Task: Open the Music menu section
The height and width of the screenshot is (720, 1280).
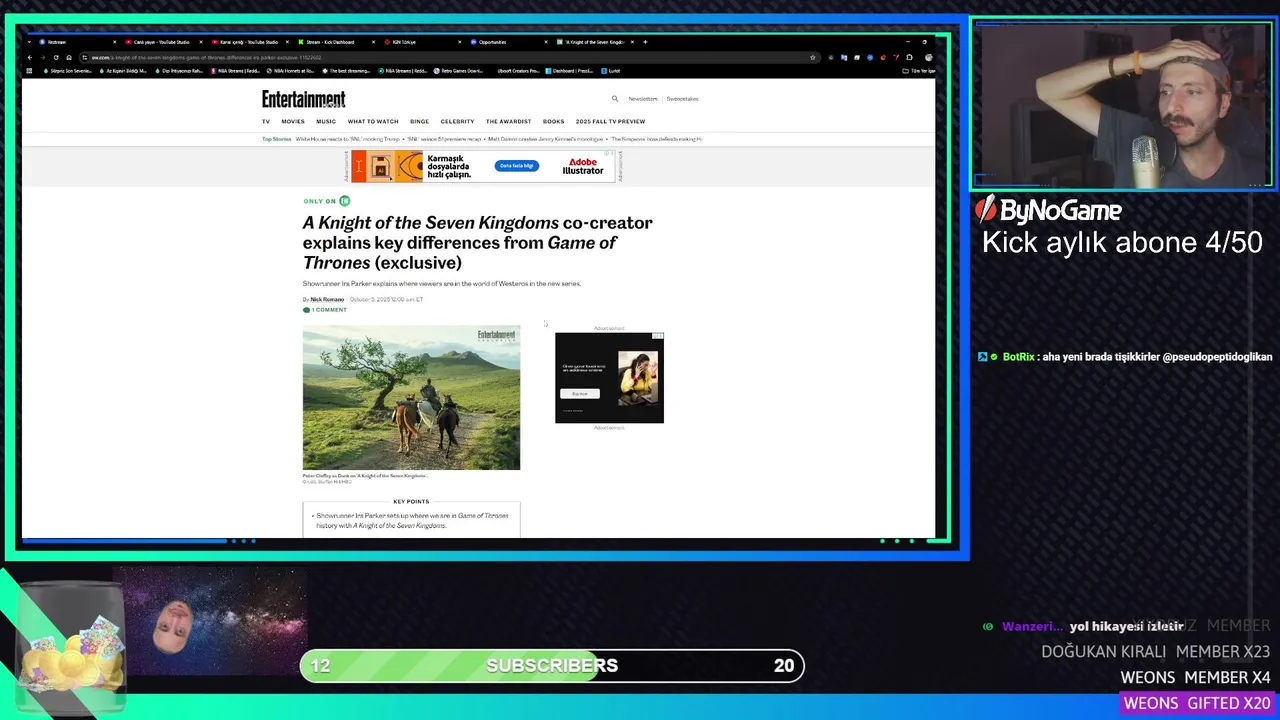Action: (x=326, y=122)
